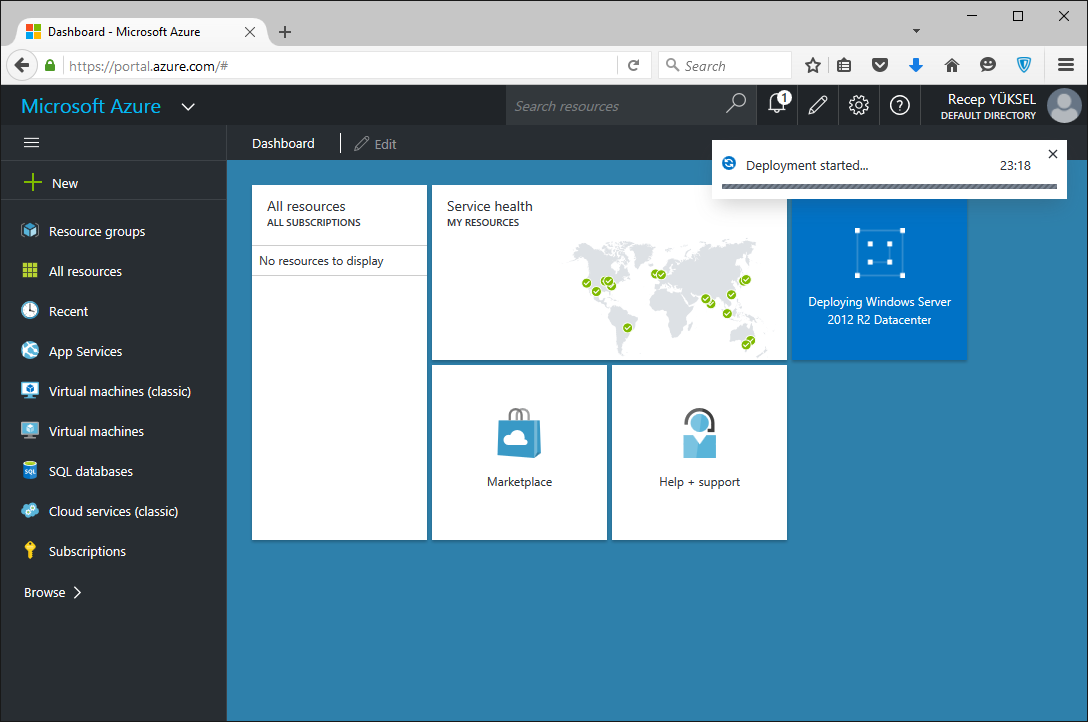Open a new browser tab
Image resolution: width=1088 pixels, height=722 pixels.
click(x=284, y=32)
